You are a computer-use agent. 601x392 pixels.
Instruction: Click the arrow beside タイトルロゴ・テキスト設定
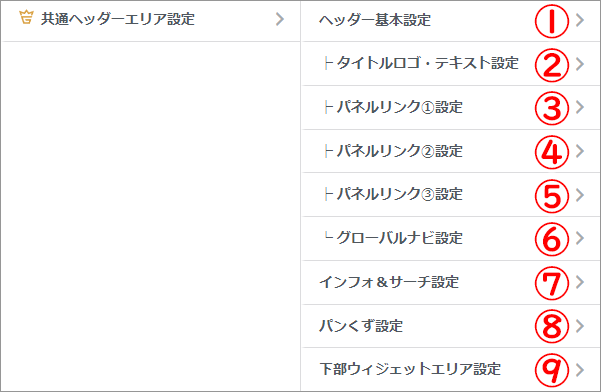[x=580, y=64]
